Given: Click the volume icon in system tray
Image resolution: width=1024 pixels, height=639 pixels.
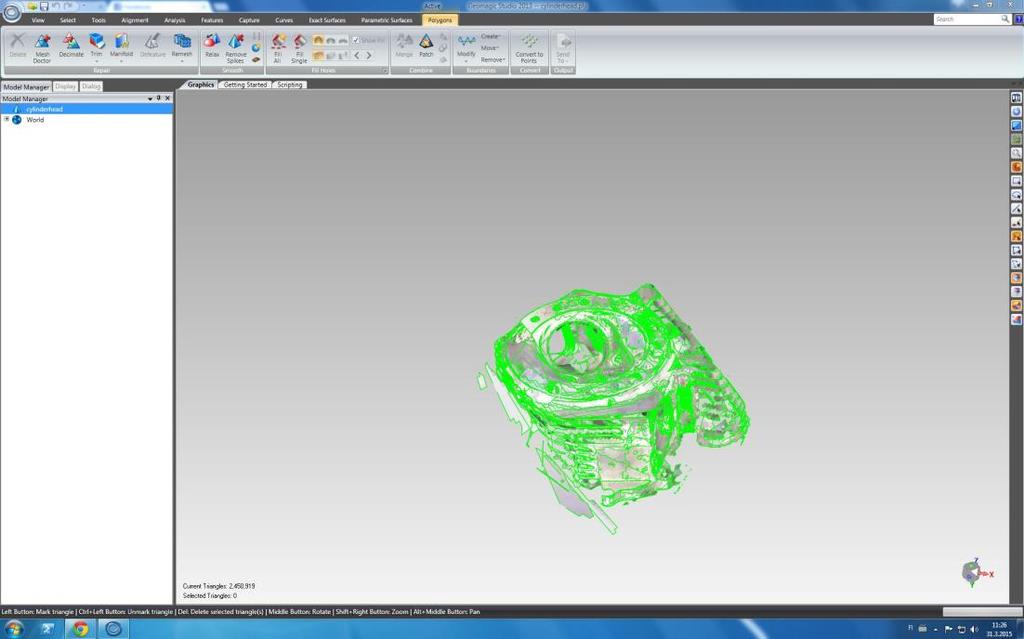Looking at the screenshot, I should pos(974,629).
